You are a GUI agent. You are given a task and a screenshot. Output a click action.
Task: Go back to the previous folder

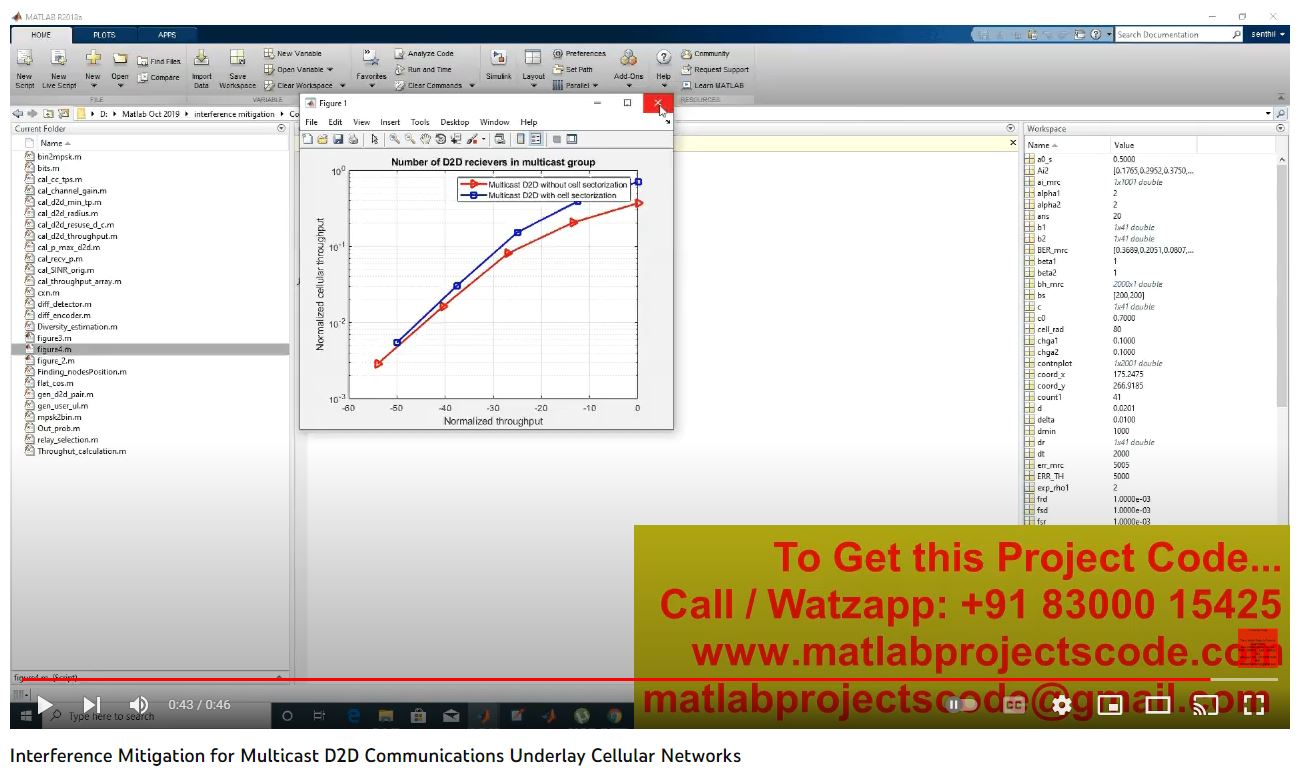pos(19,114)
